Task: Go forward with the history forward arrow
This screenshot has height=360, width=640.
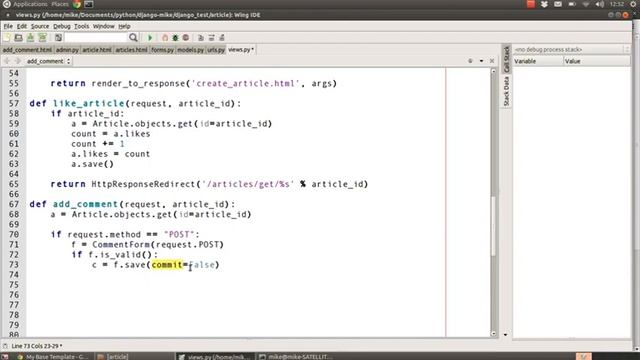Action: pyautogui.click(x=17, y=61)
